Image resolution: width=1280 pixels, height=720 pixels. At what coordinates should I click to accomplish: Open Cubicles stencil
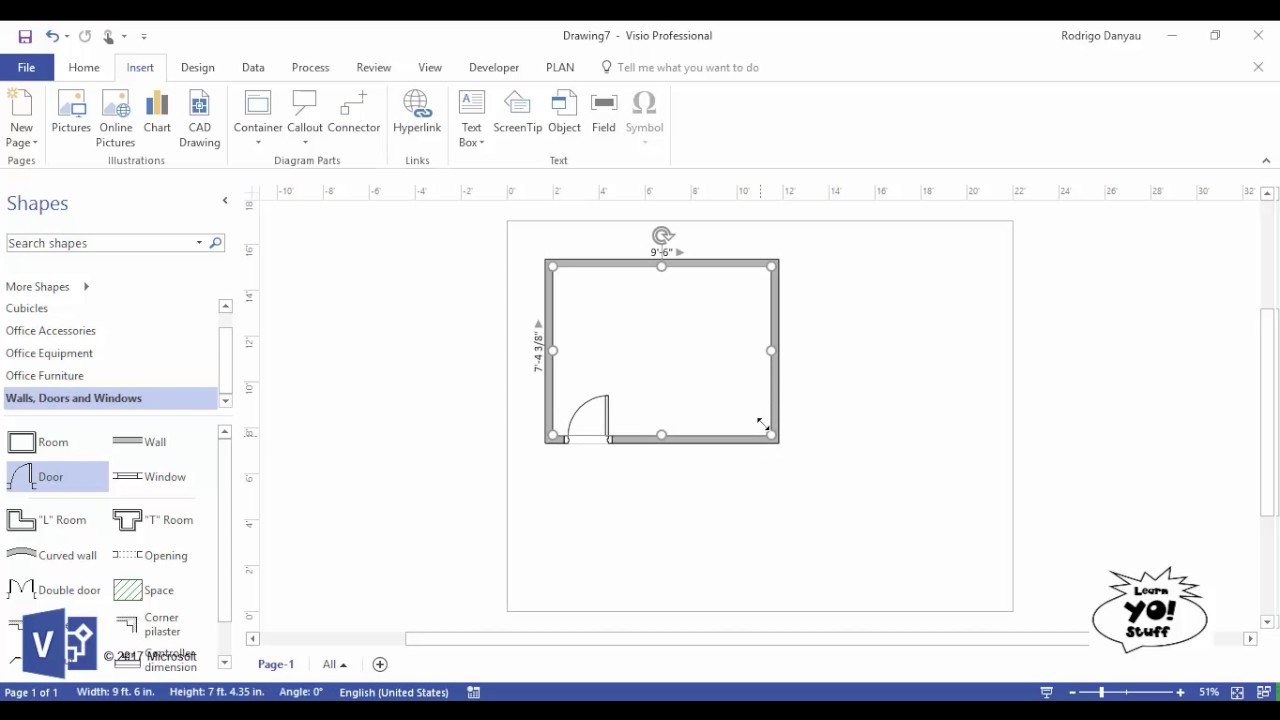tap(27, 308)
